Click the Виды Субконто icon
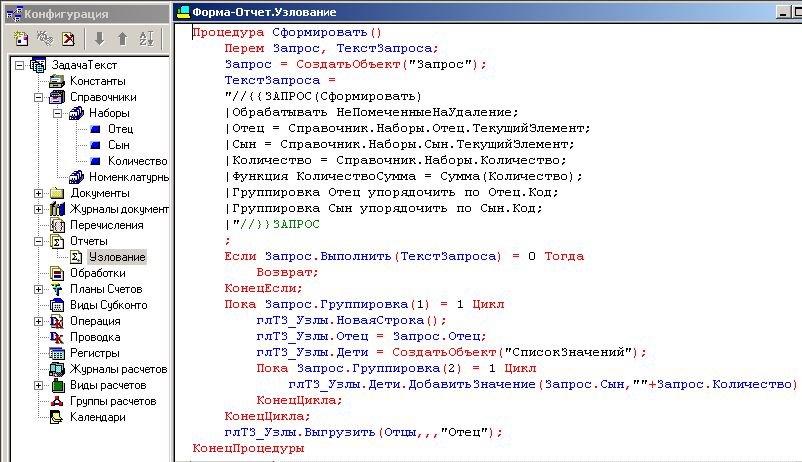 (57, 305)
